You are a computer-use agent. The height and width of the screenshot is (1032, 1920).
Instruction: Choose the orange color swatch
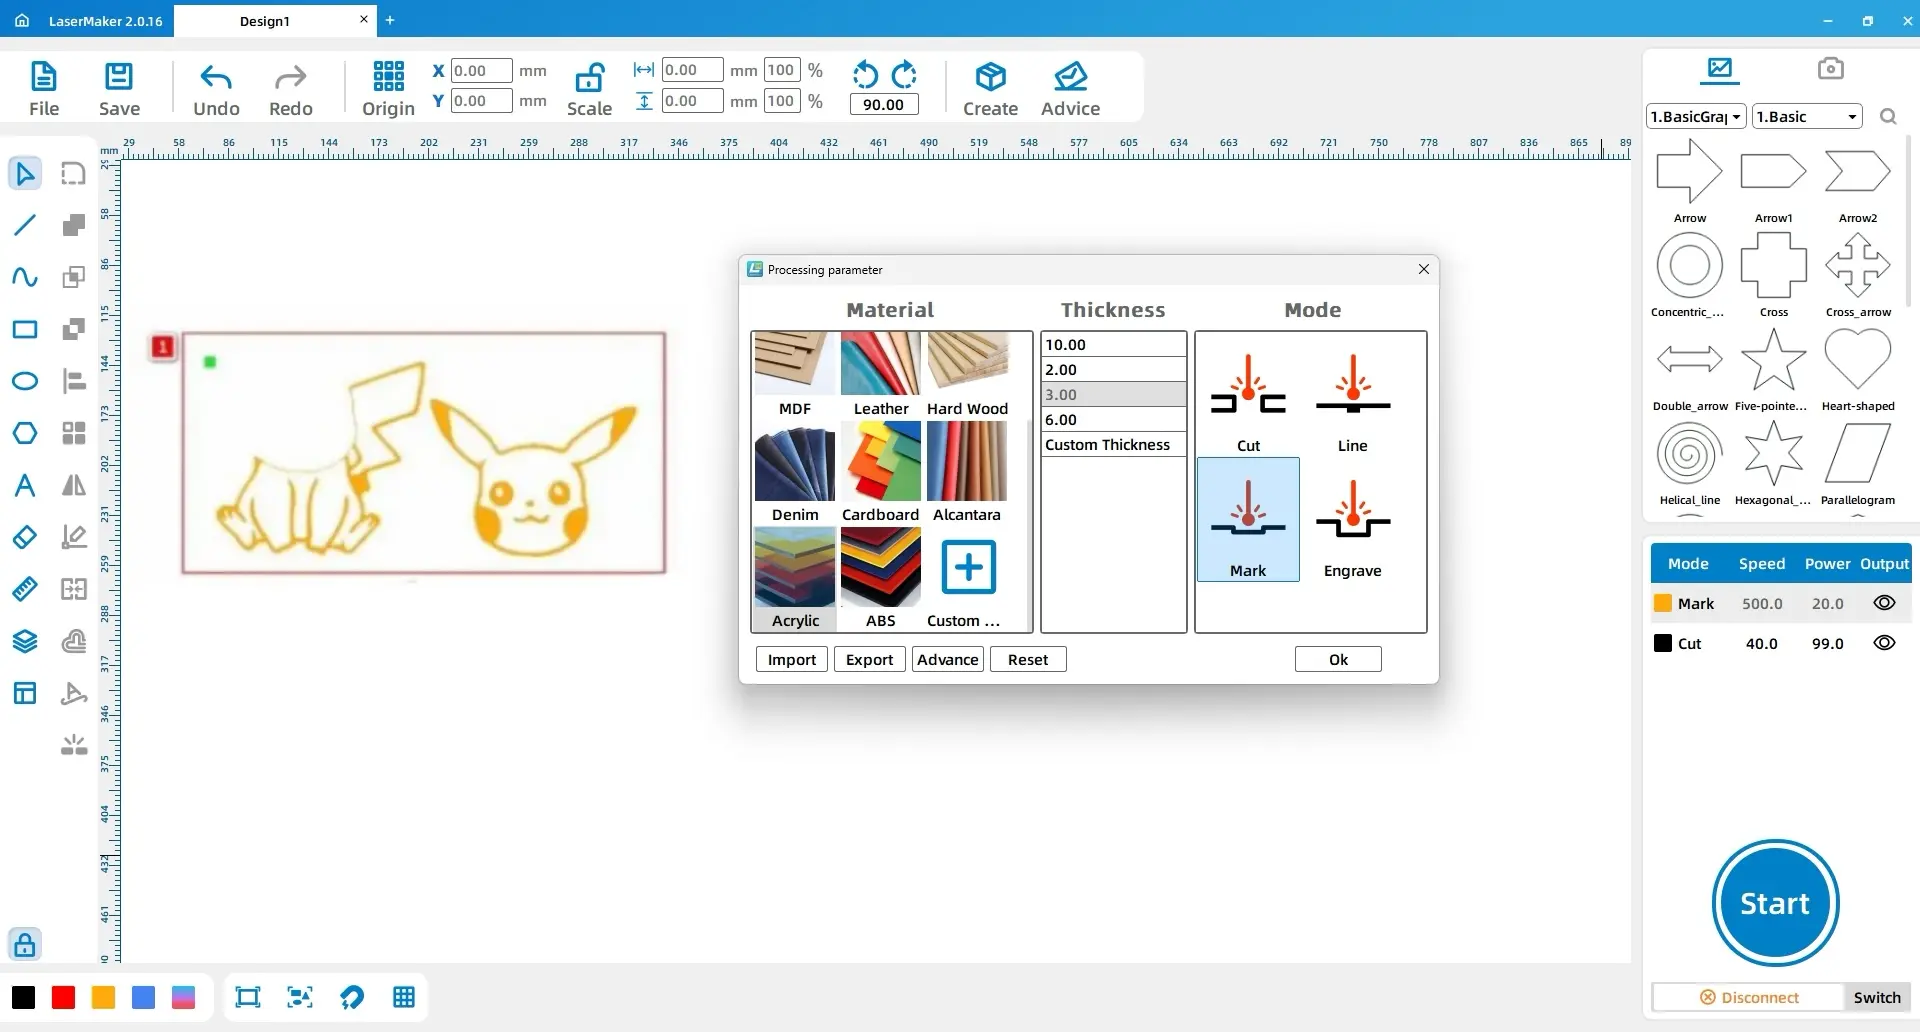pos(103,997)
